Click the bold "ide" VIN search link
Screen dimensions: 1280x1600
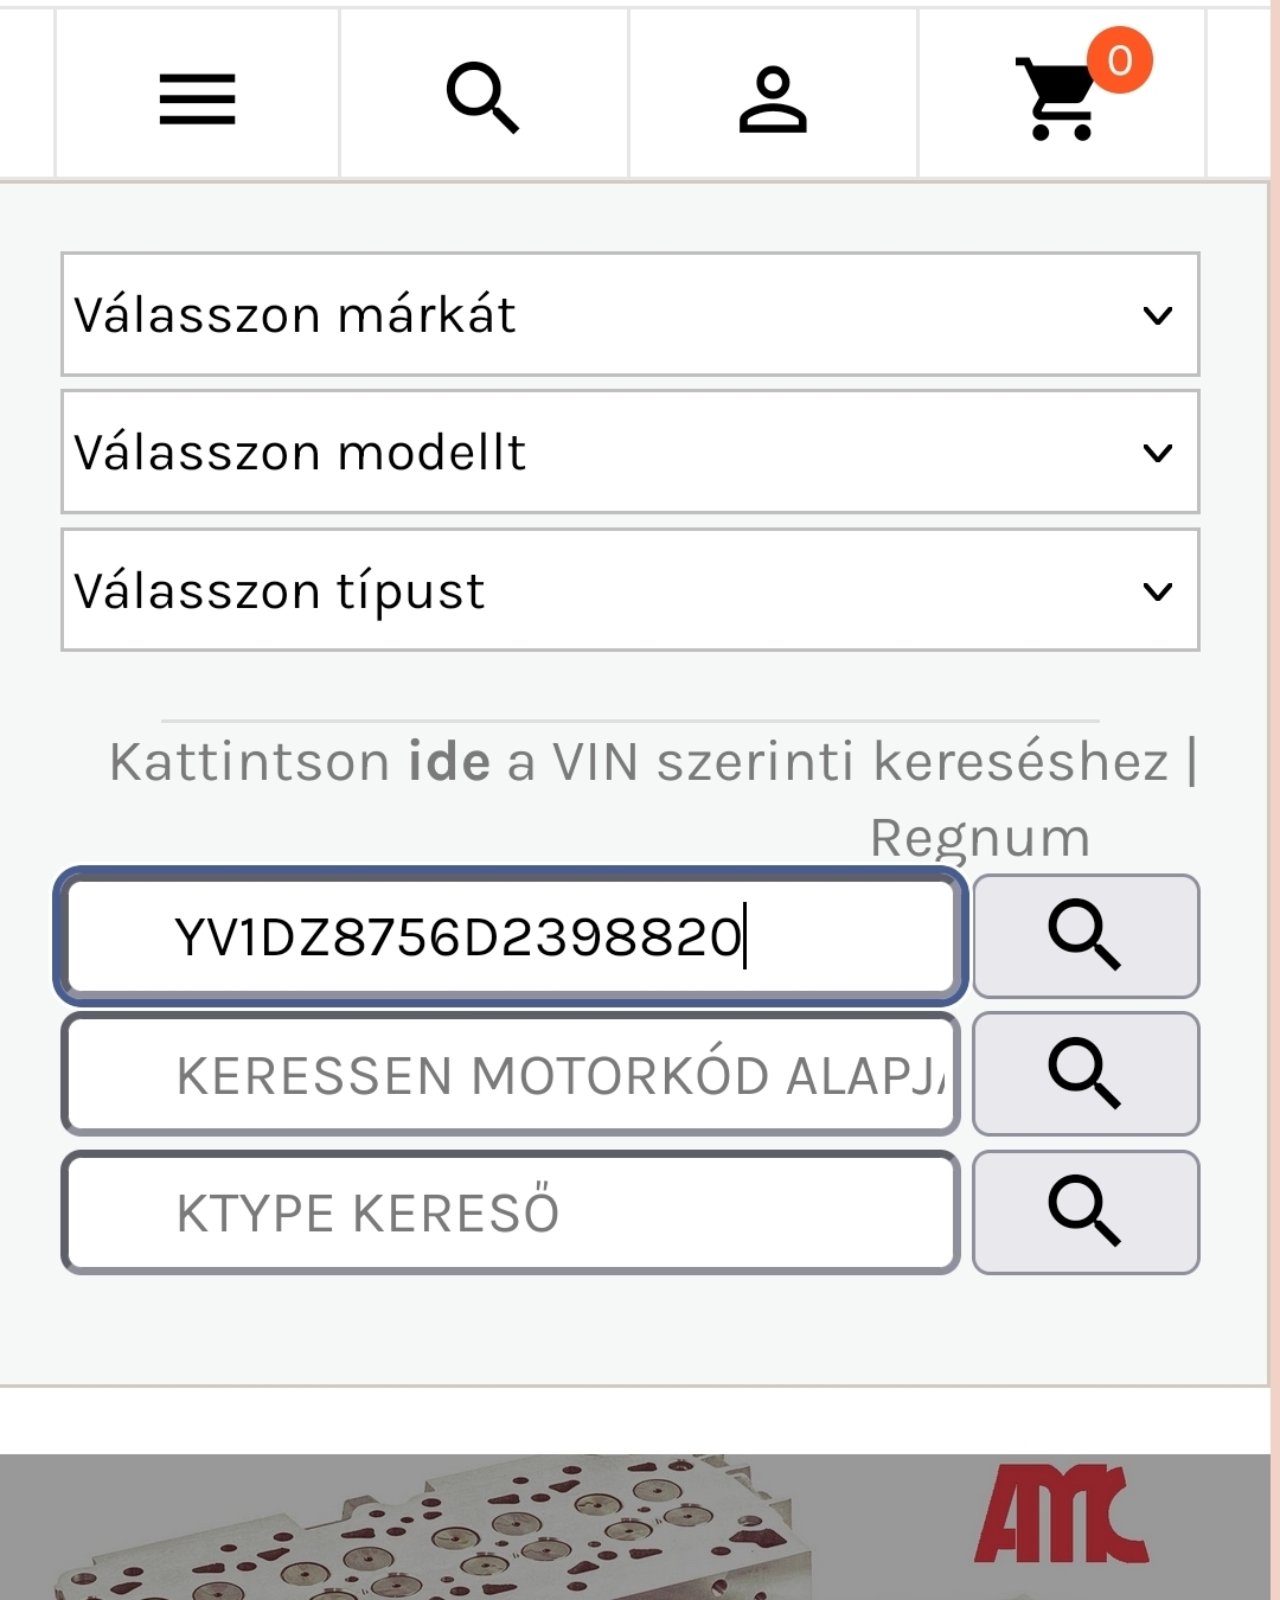click(449, 762)
